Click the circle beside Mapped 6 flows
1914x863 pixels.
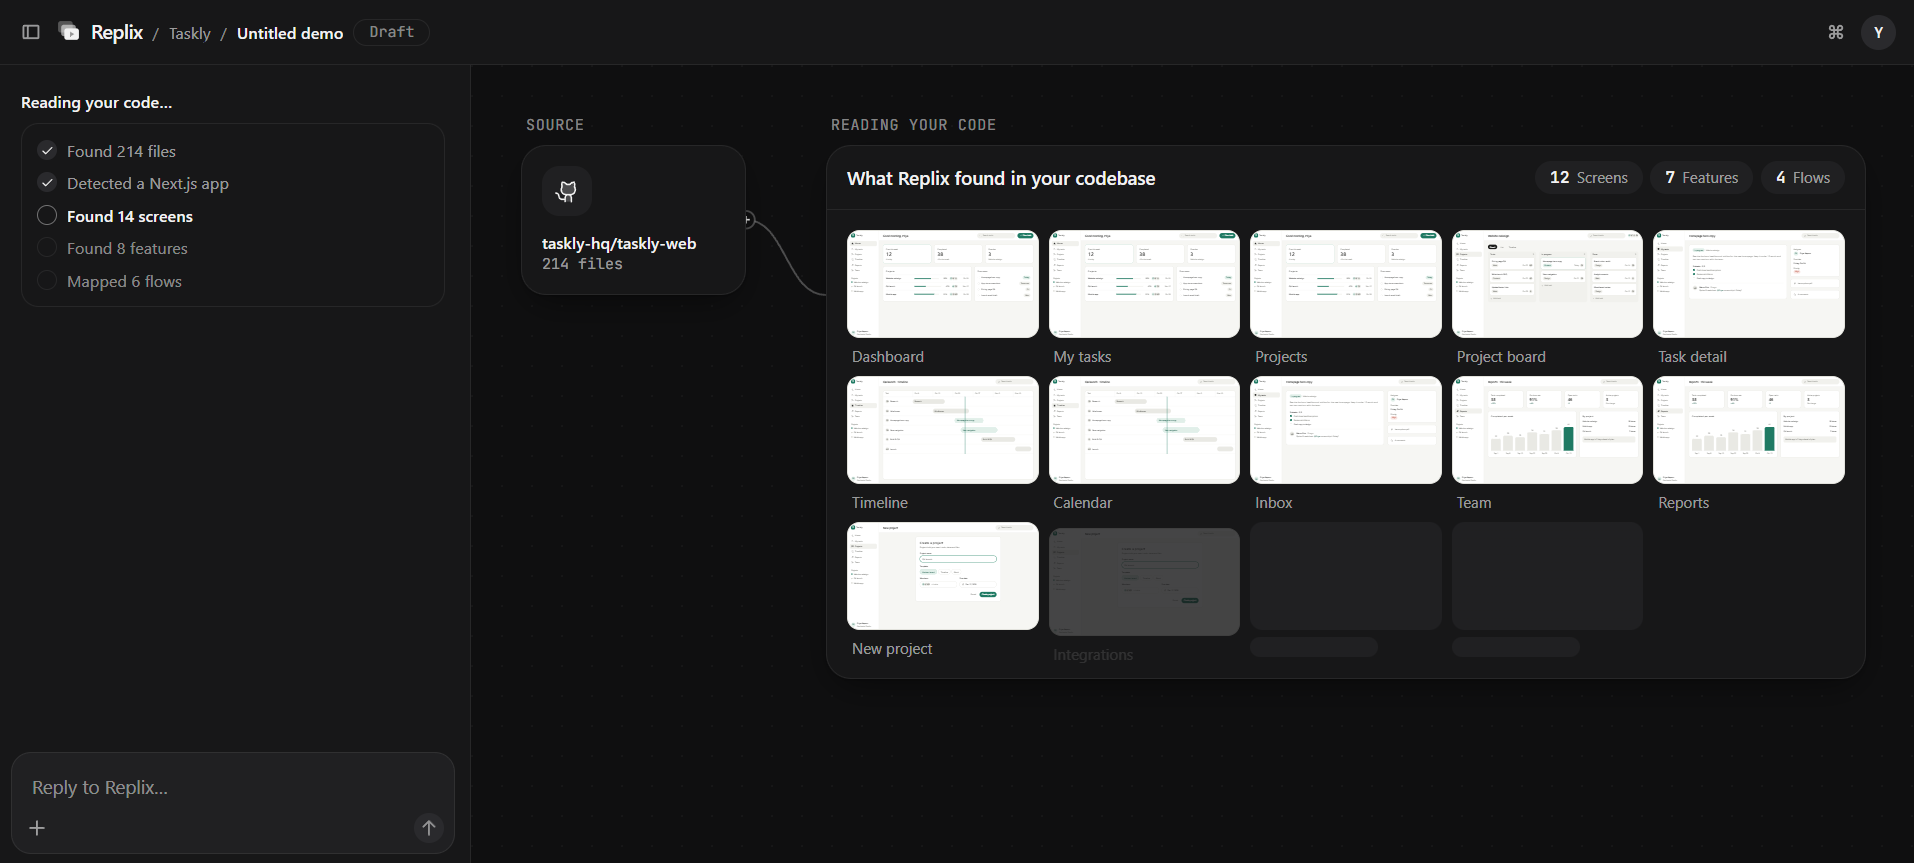(x=47, y=281)
